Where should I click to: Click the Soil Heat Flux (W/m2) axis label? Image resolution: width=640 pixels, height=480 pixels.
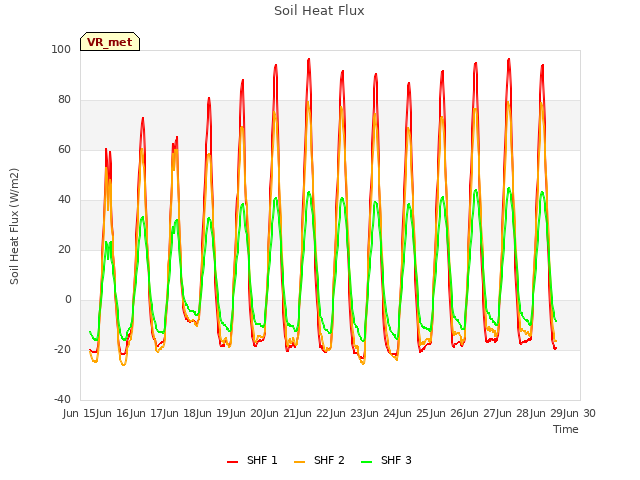(x=14, y=226)
